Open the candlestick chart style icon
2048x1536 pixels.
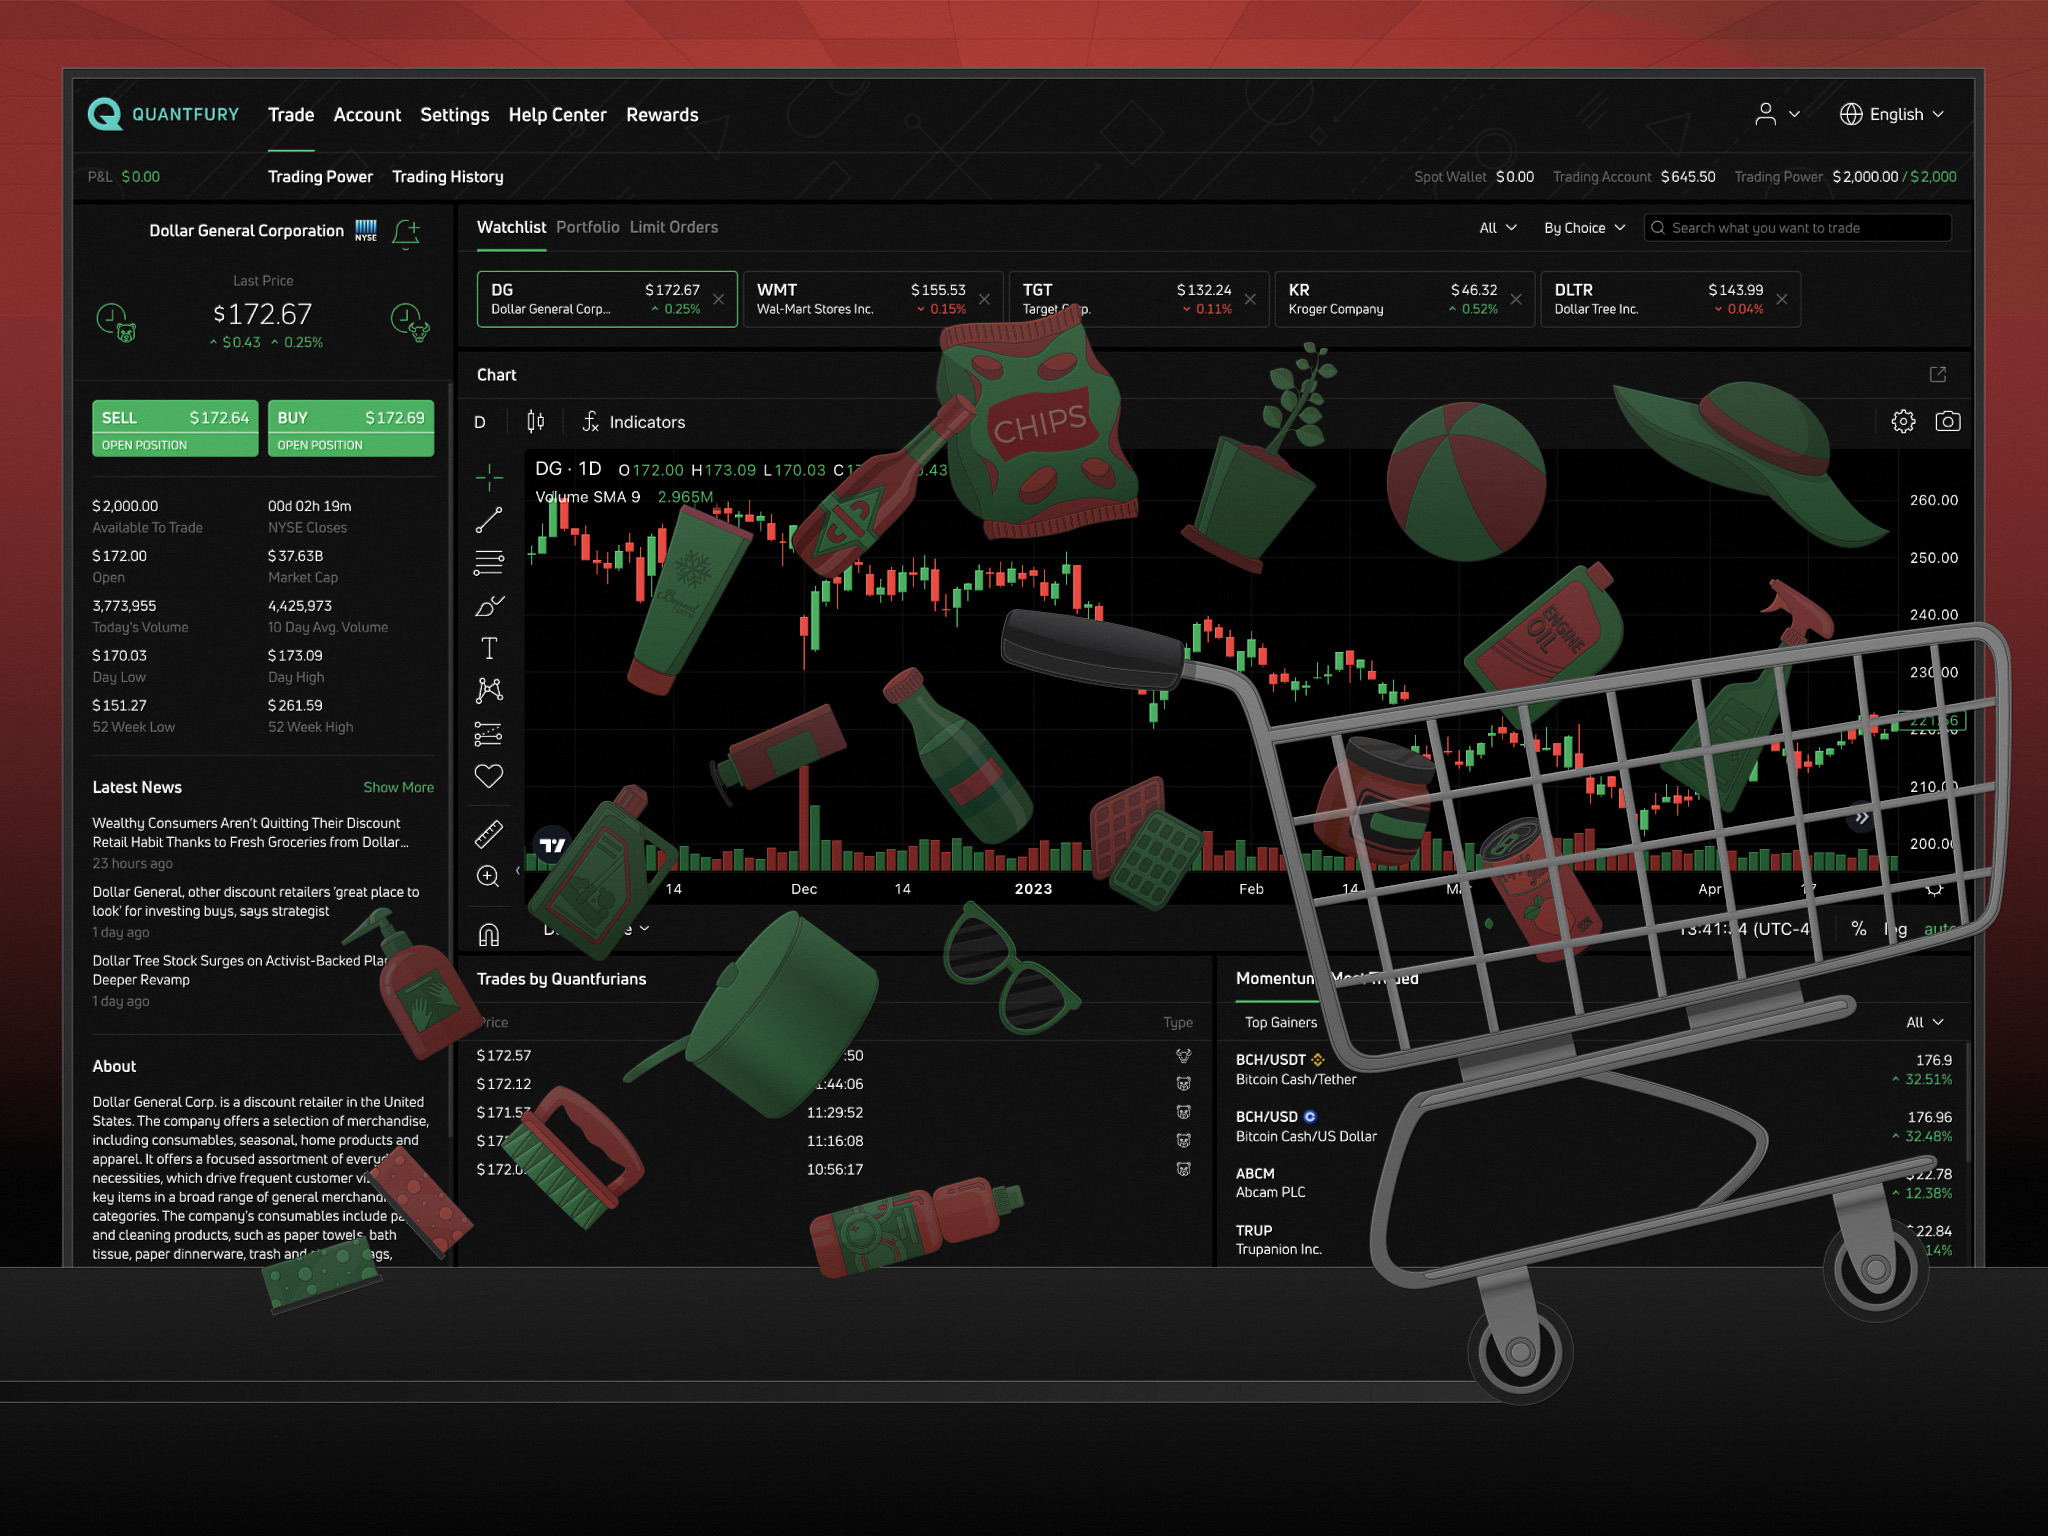(x=535, y=422)
